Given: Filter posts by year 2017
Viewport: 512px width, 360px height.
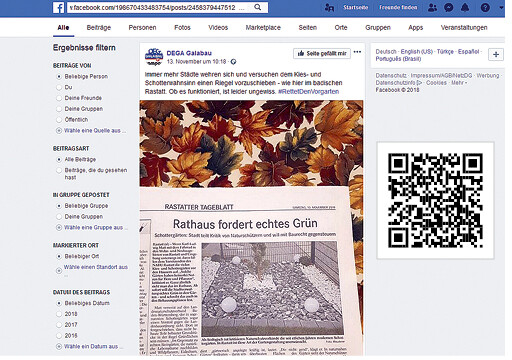Looking at the screenshot, I should coord(59,325).
